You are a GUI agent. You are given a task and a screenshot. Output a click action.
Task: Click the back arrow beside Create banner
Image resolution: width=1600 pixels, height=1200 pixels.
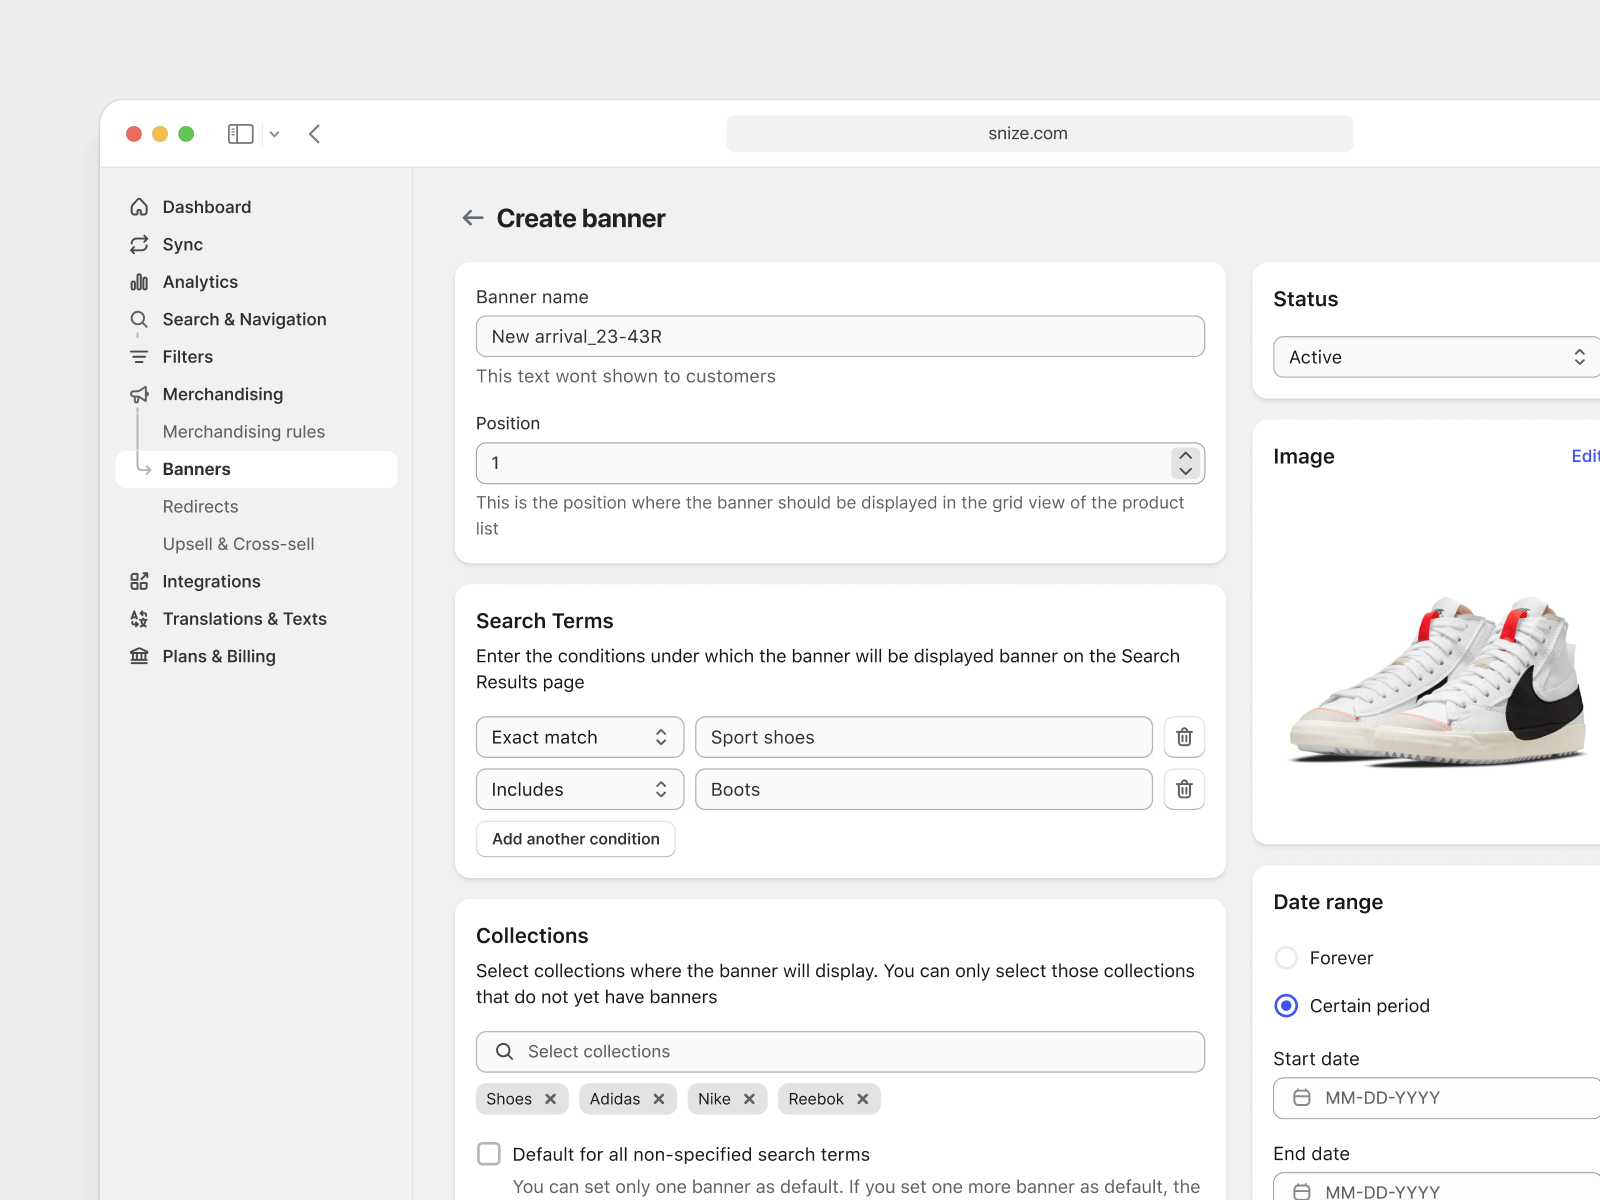click(473, 218)
